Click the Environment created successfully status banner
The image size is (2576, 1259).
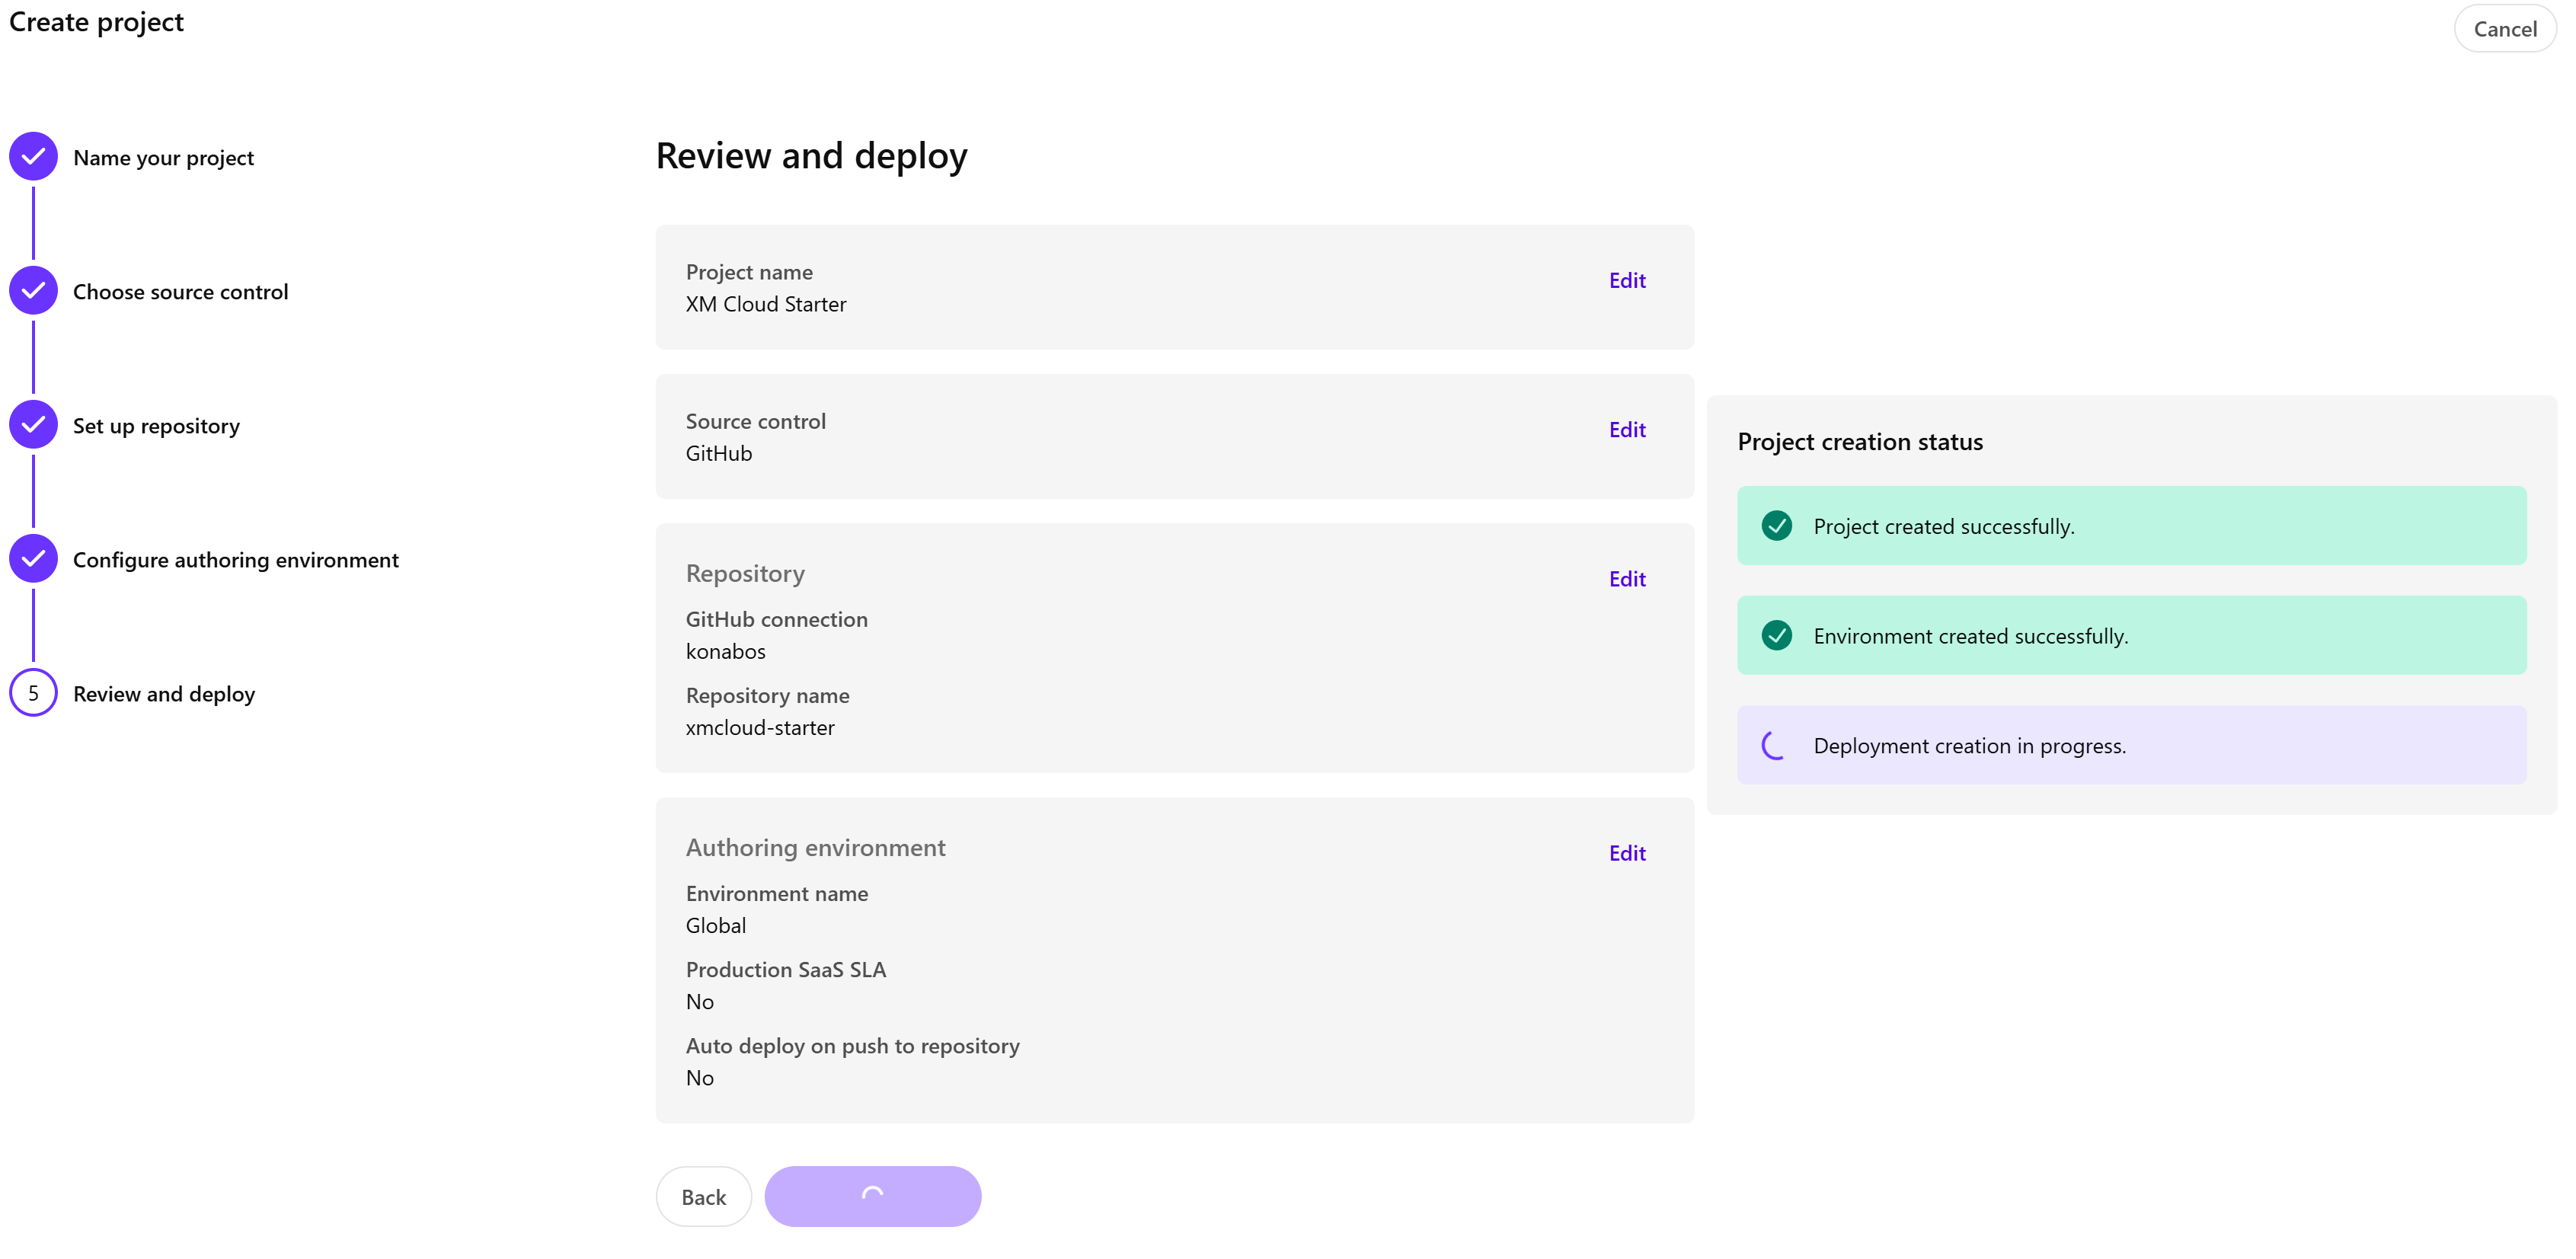[2132, 635]
